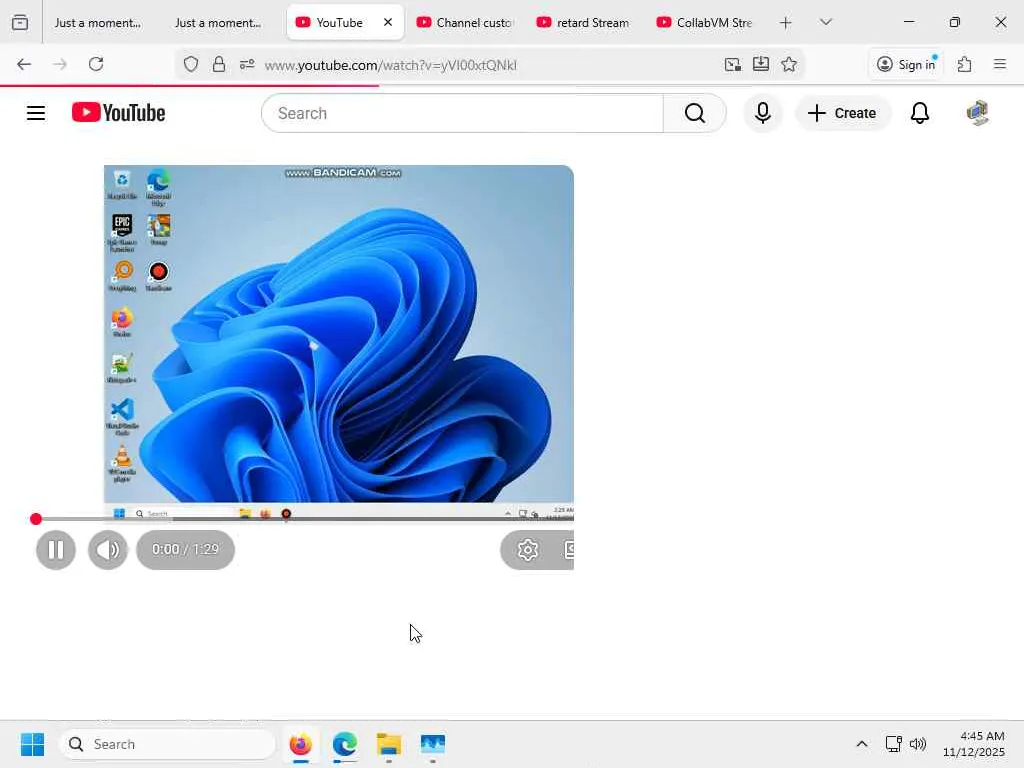This screenshot has width=1024, height=768.
Task: Open site permissions icon in address bar
Action: (247, 64)
